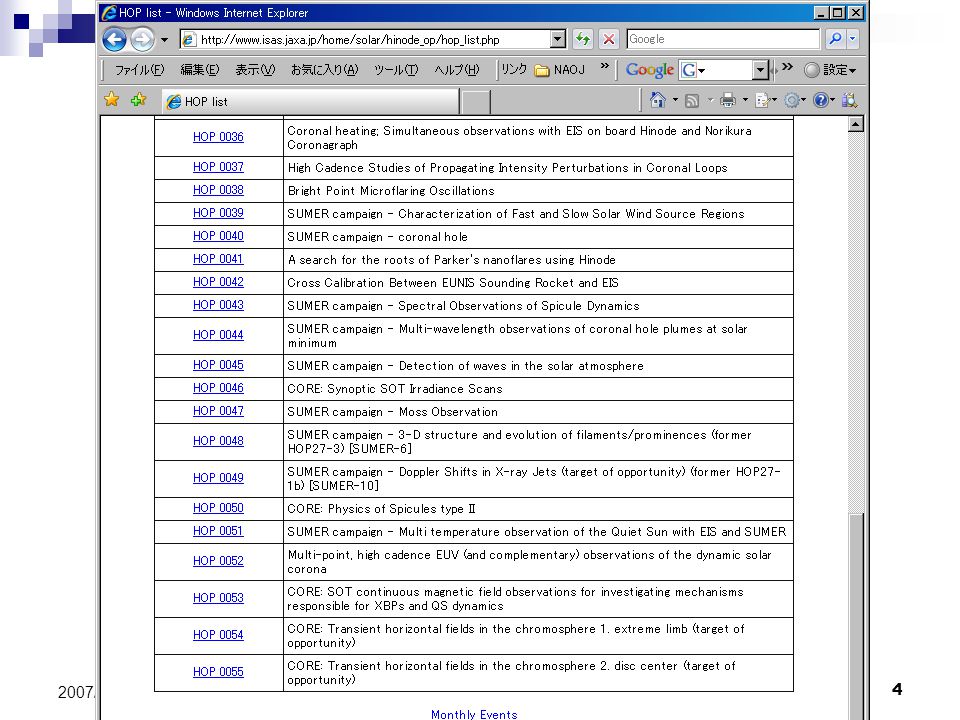
Task: Open the HOP 0048 link
Action: [218, 441]
